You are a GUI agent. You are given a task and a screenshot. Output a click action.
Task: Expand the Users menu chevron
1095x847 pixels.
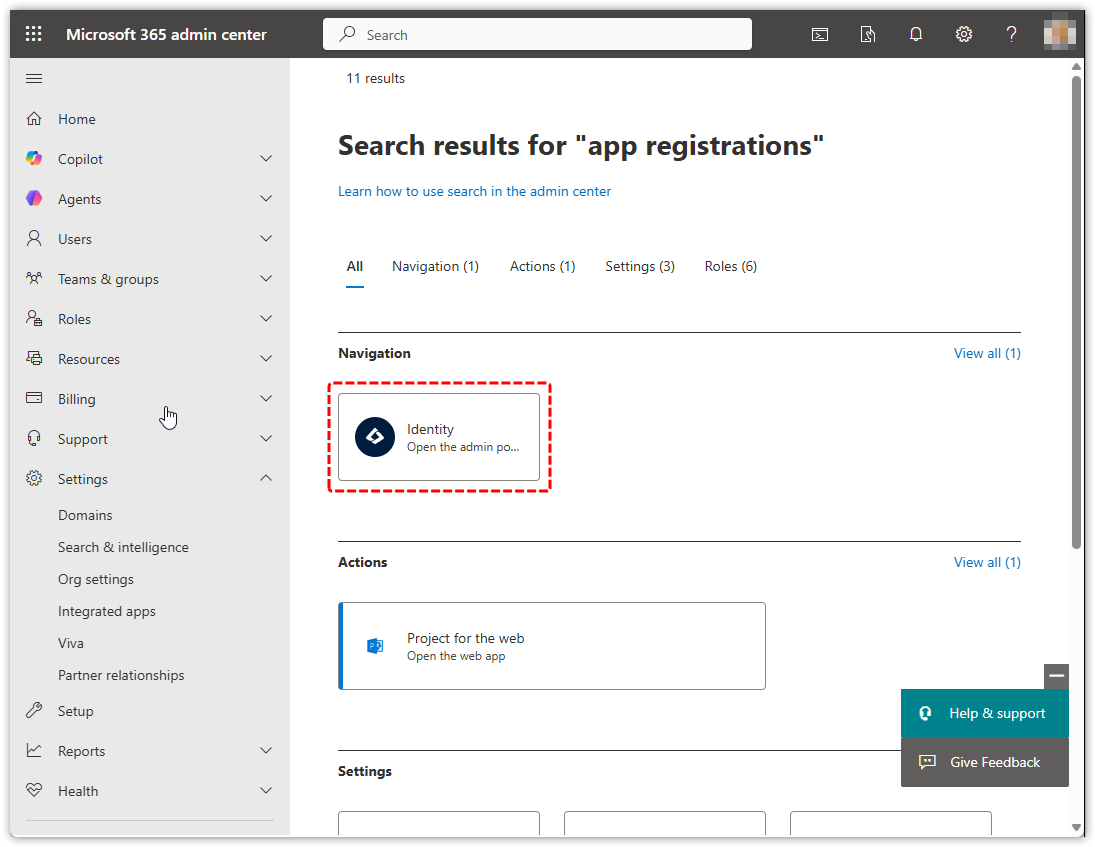coord(266,239)
